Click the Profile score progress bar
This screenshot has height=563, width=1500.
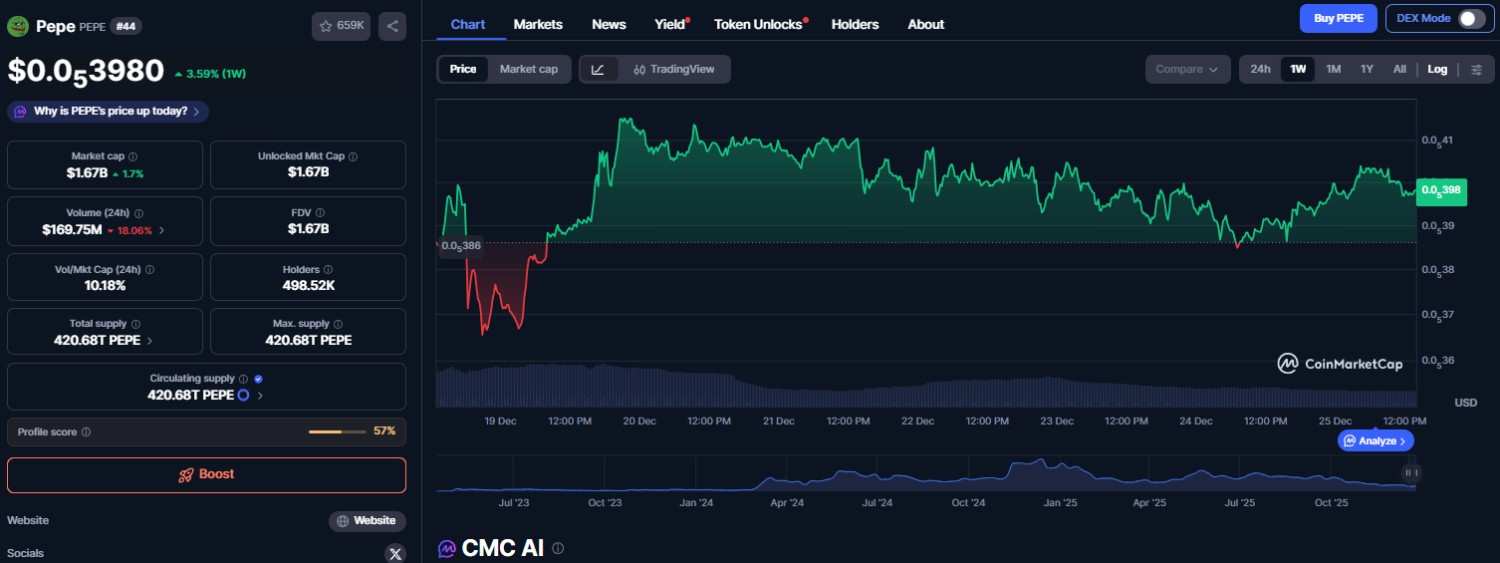point(338,432)
